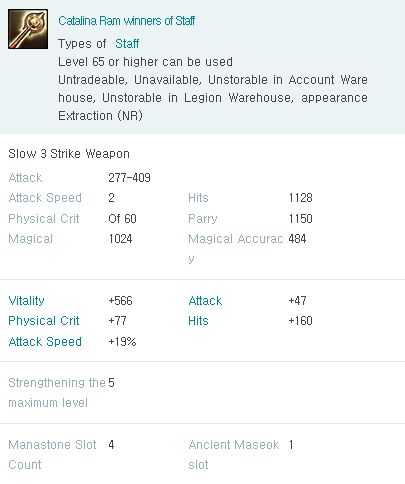Click the Slow 3 Strike Weapon heading

[x=69, y=154]
